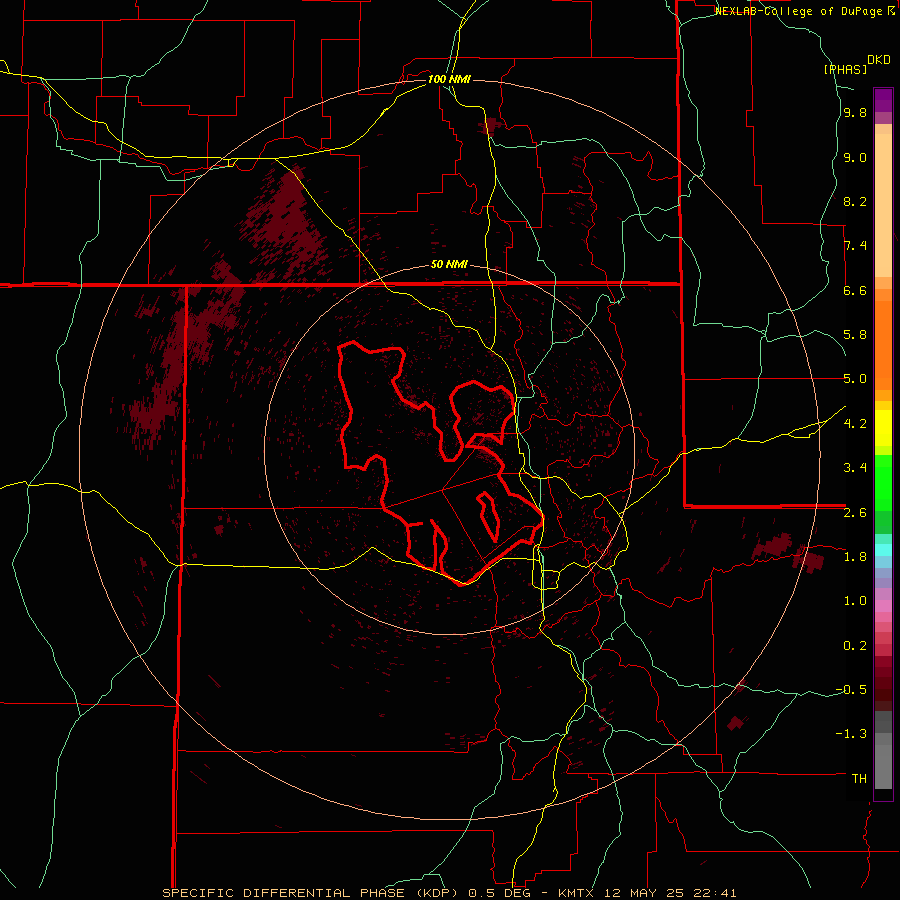Click the 8.2 value on the scale
Viewport: 900px width, 900px height.
coord(855,201)
